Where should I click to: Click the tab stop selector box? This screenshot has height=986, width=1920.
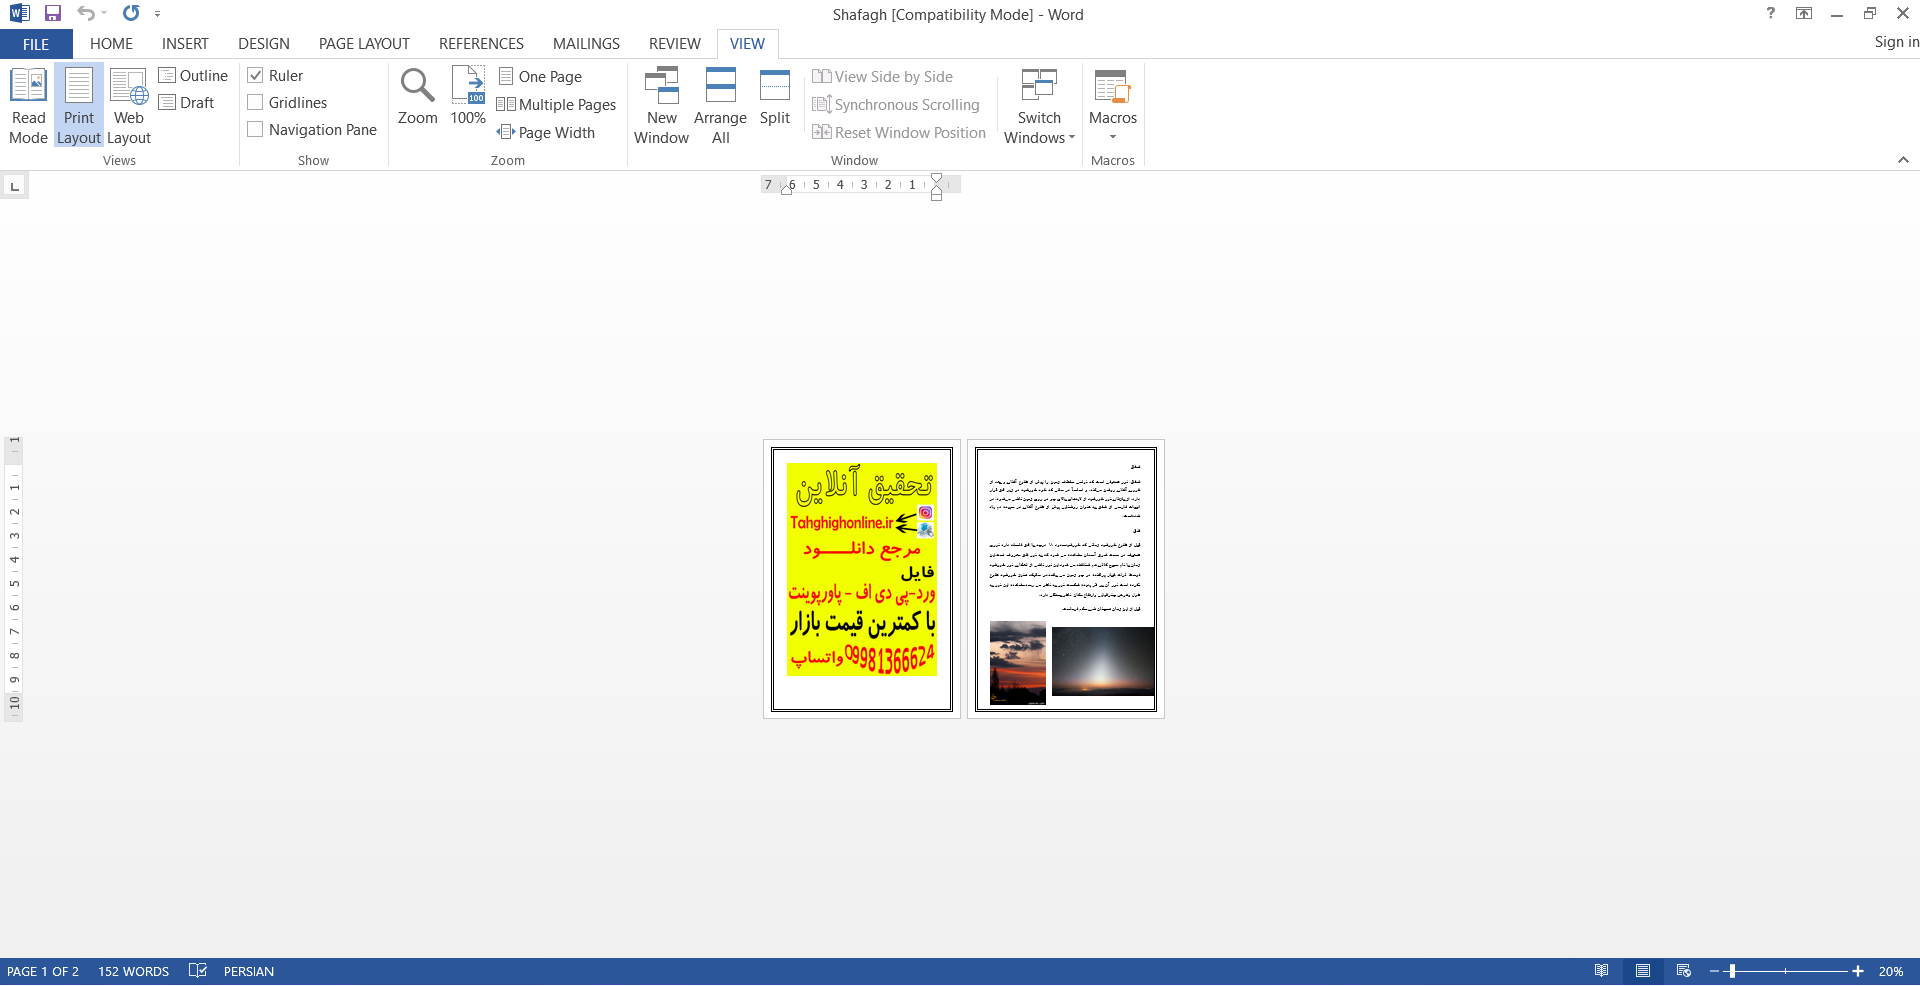point(14,186)
